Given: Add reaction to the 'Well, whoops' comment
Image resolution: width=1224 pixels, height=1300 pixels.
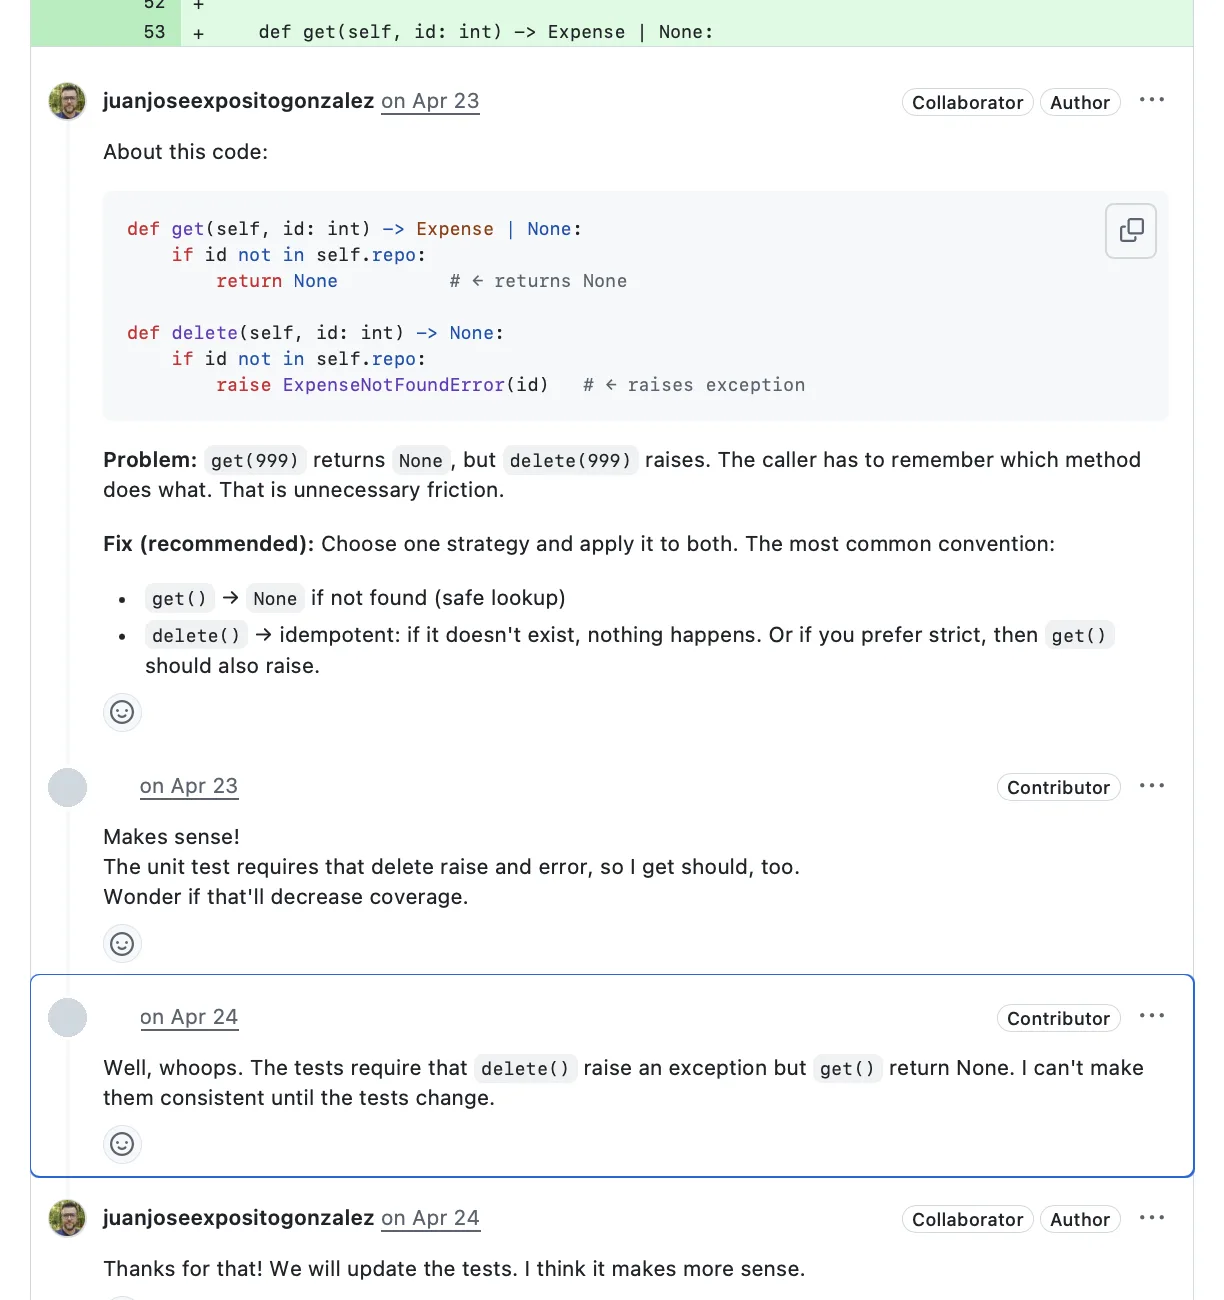Looking at the screenshot, I should coord(122,1144).
